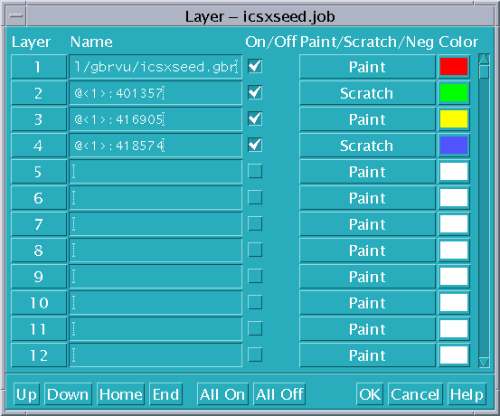Change layer 11 Paint mode option
Viewport: 500px width, 416px height.
[x=367, y=329]
